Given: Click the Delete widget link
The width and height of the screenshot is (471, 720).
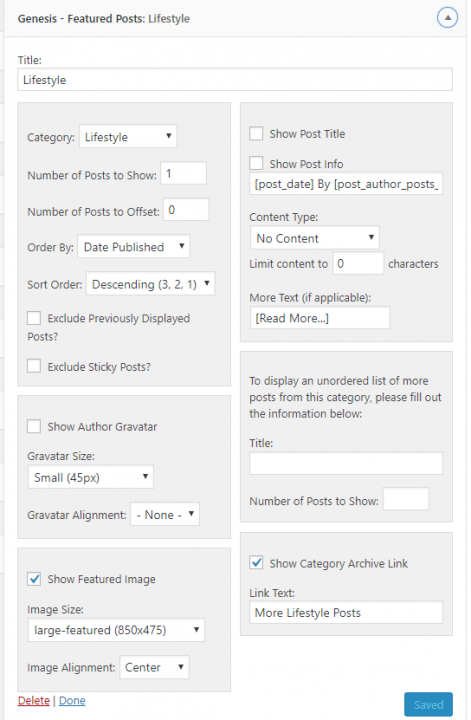Looking at the screenshot, I should (x=34, y=701).
